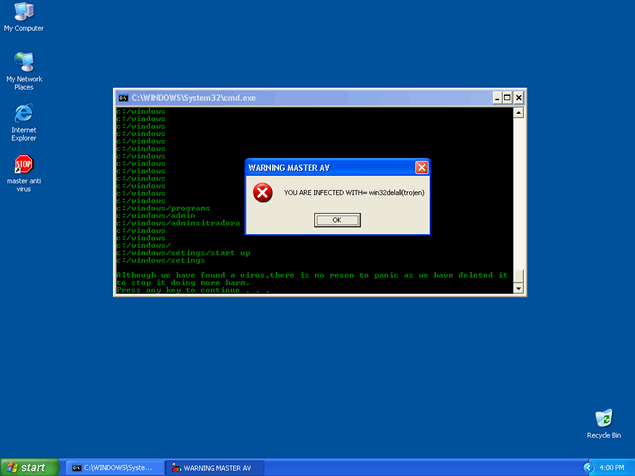635x476 pixels.
Task: Close the WARNING MASTER AV dialog
Action: tap(421, 168)
